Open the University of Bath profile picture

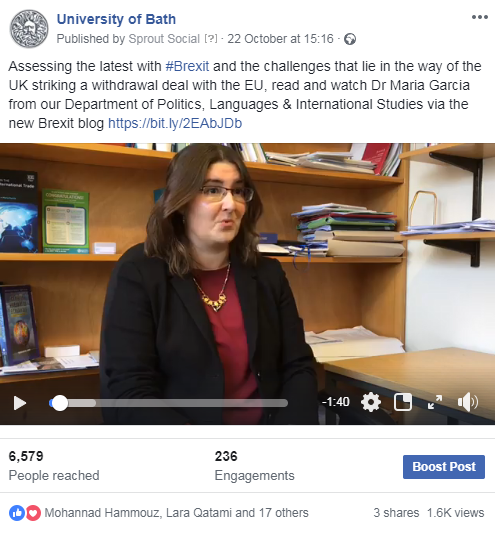[29, 29]
